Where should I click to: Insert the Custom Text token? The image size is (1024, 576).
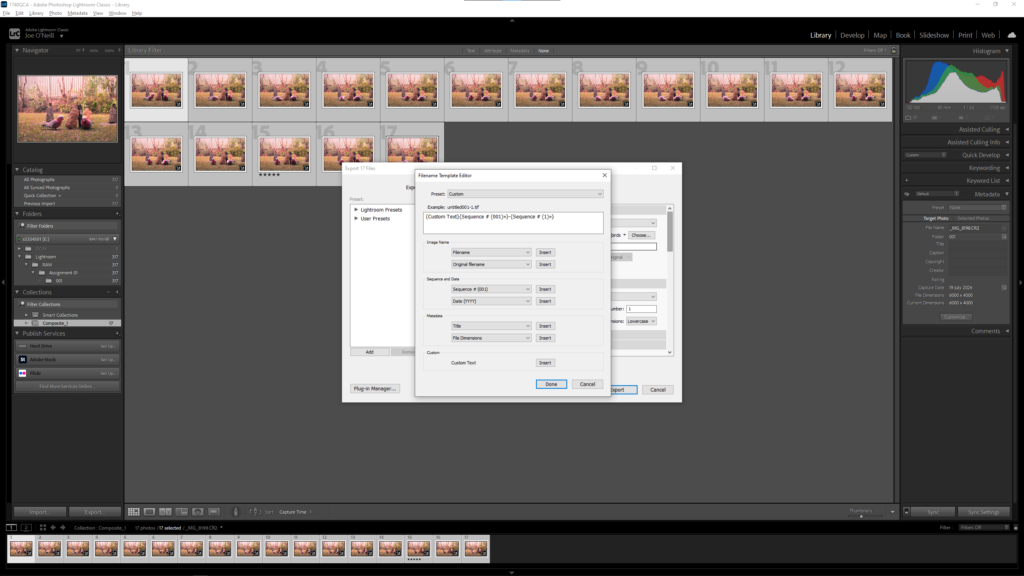pyautogui.click(x=545, y=362)
